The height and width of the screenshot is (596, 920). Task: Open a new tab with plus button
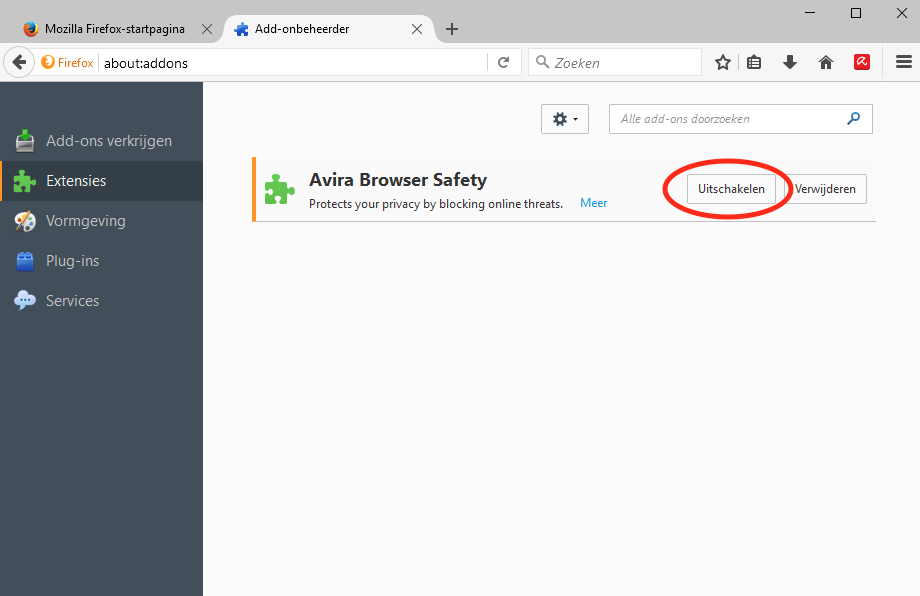452,29
